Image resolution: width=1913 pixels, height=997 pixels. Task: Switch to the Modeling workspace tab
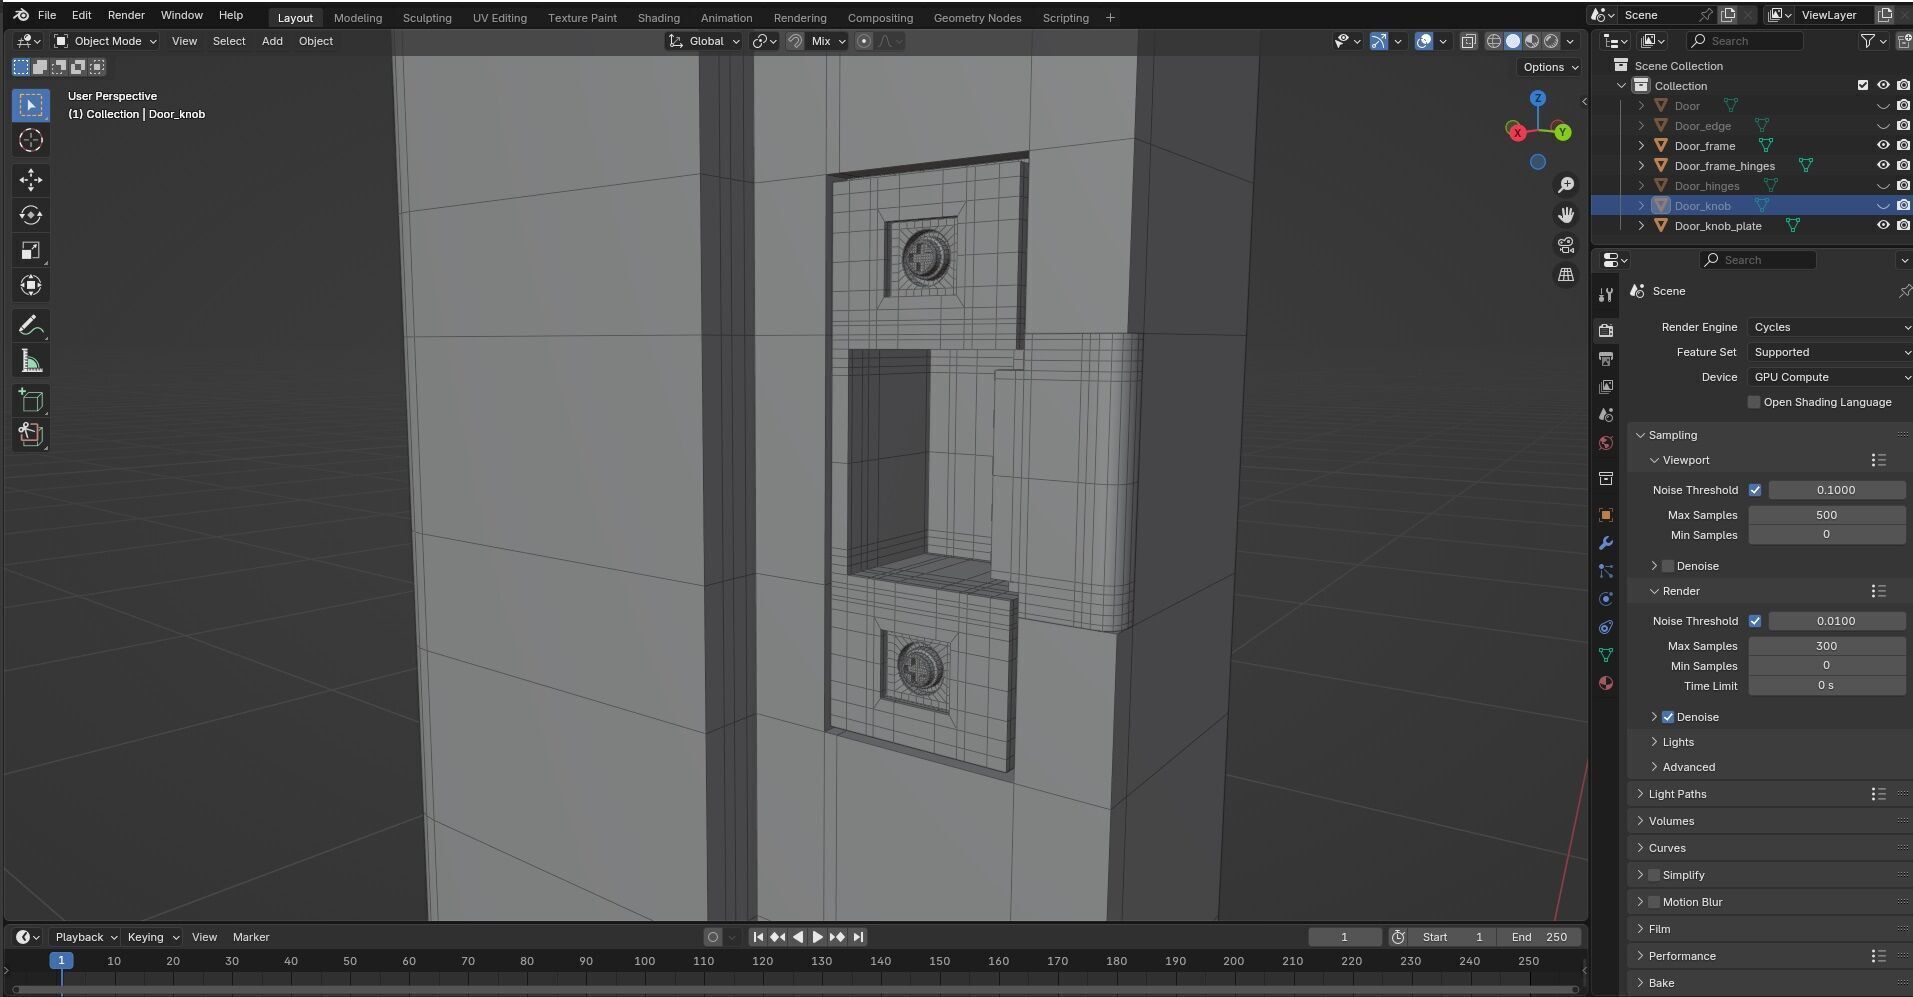point(358,18)
